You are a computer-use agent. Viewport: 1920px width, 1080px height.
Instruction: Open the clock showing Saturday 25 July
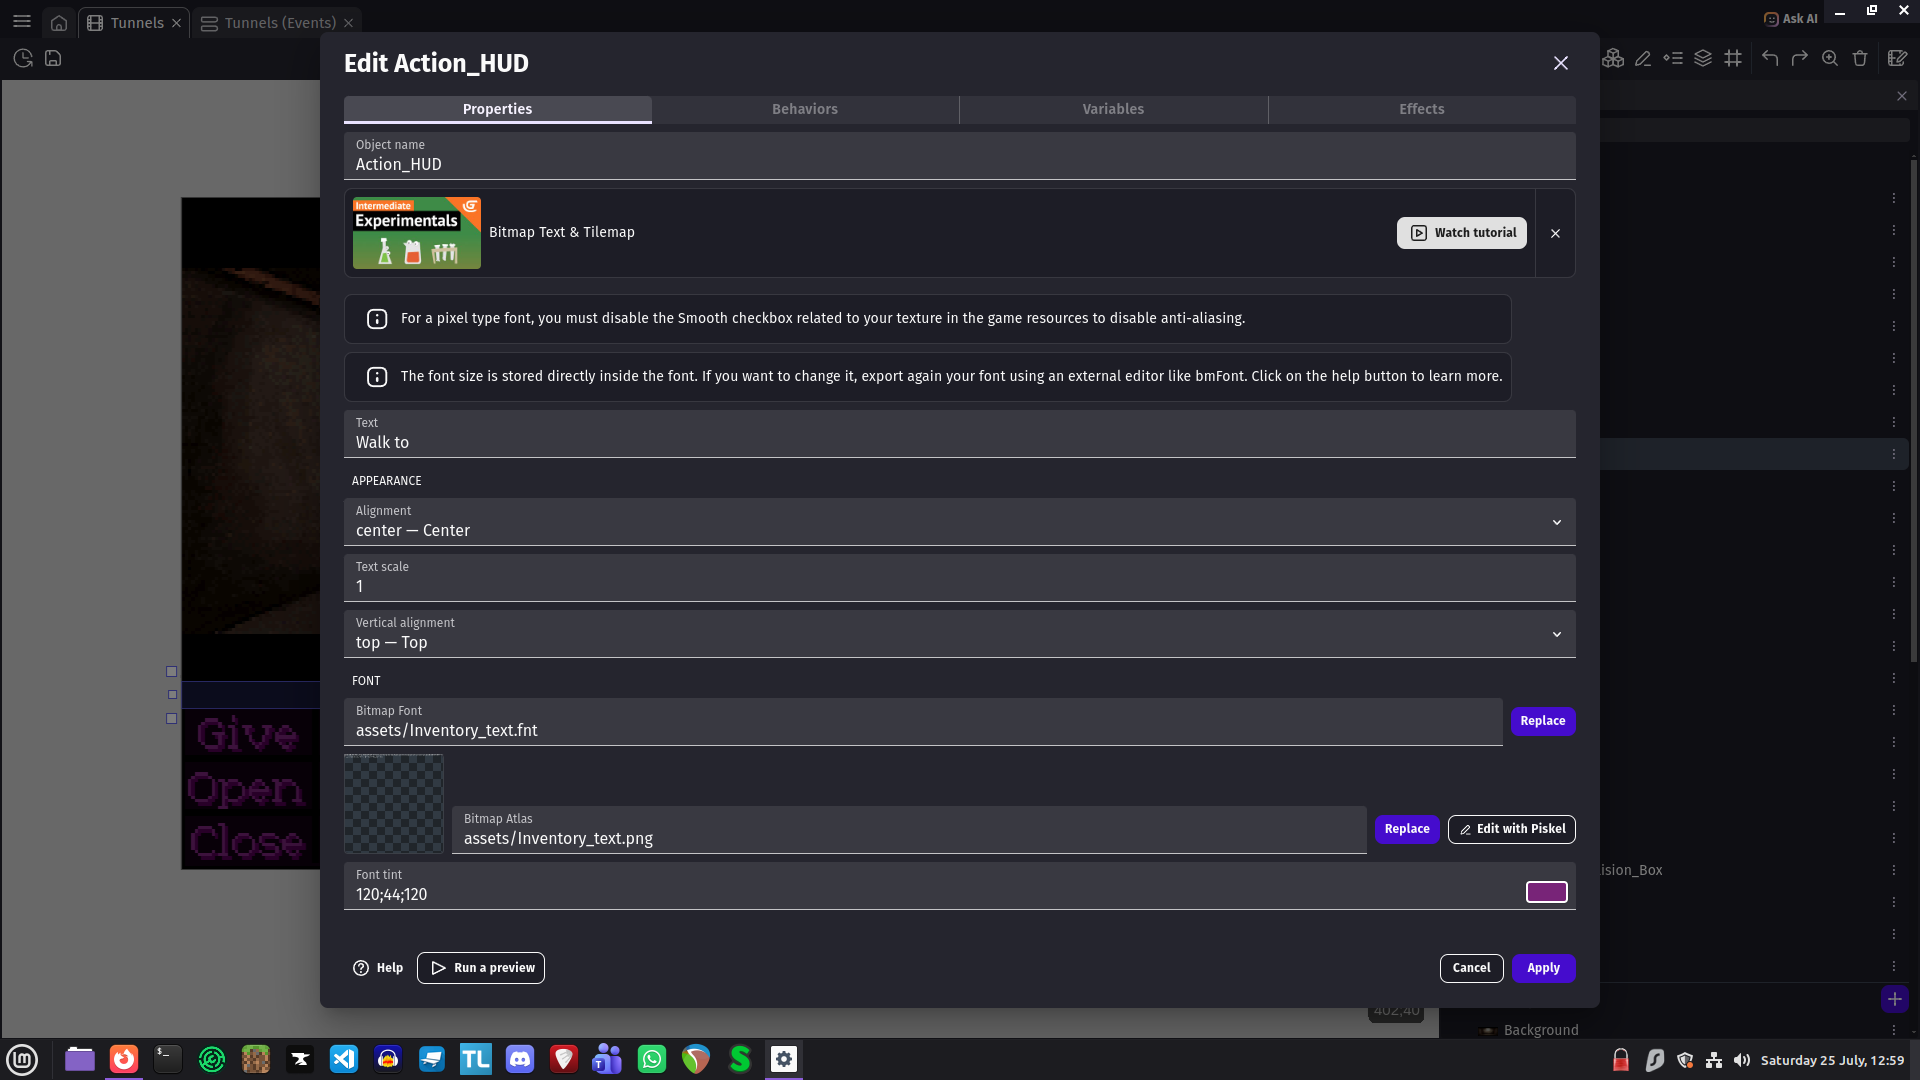(x=1832, y=1060)
